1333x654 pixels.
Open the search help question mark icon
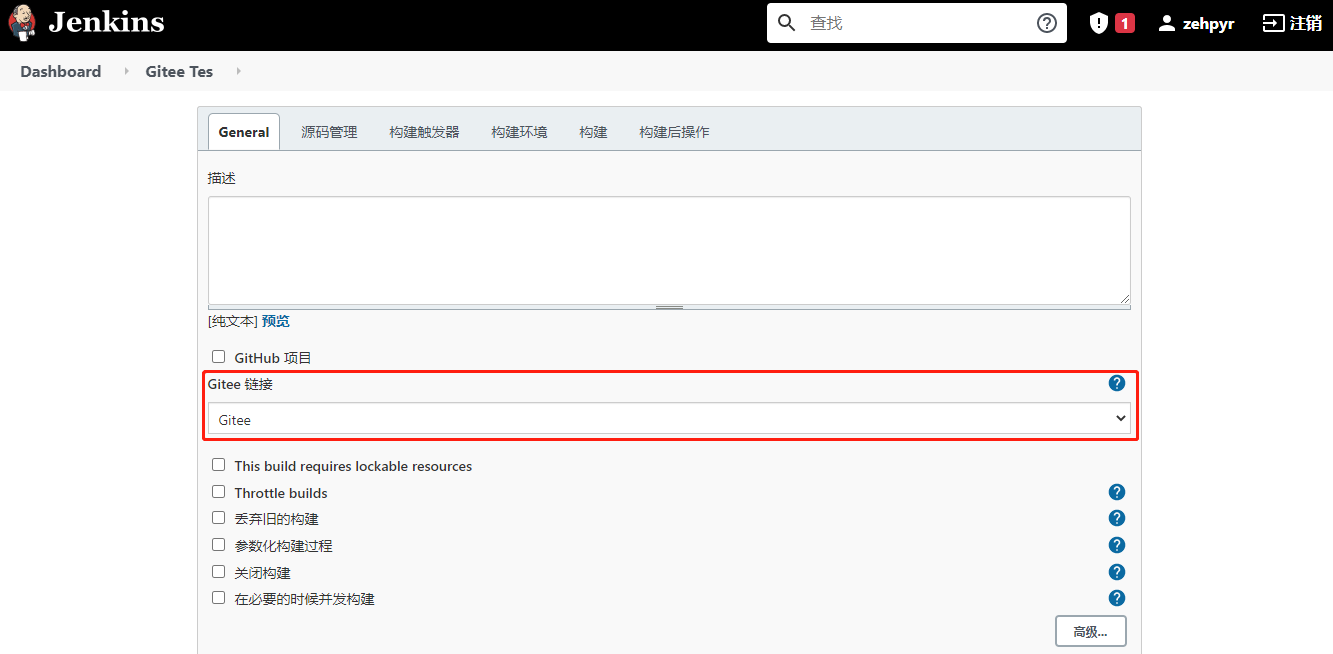click(1047, 22)
